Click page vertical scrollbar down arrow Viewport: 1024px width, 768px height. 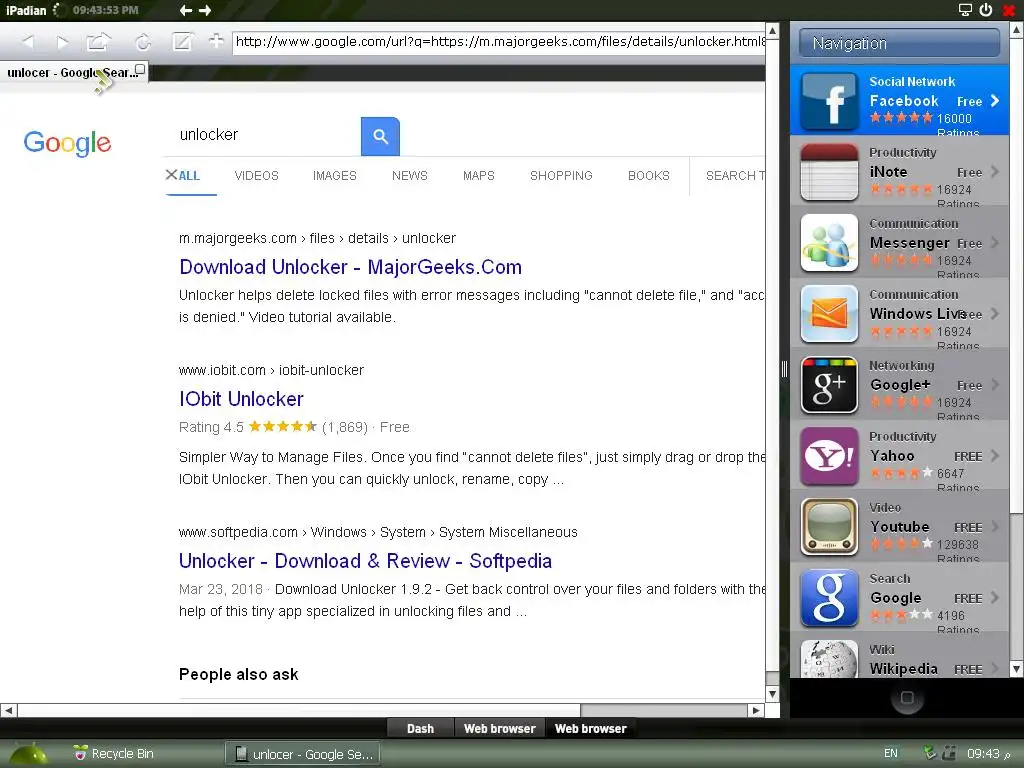pyautogui.click(x=773, y=694)
